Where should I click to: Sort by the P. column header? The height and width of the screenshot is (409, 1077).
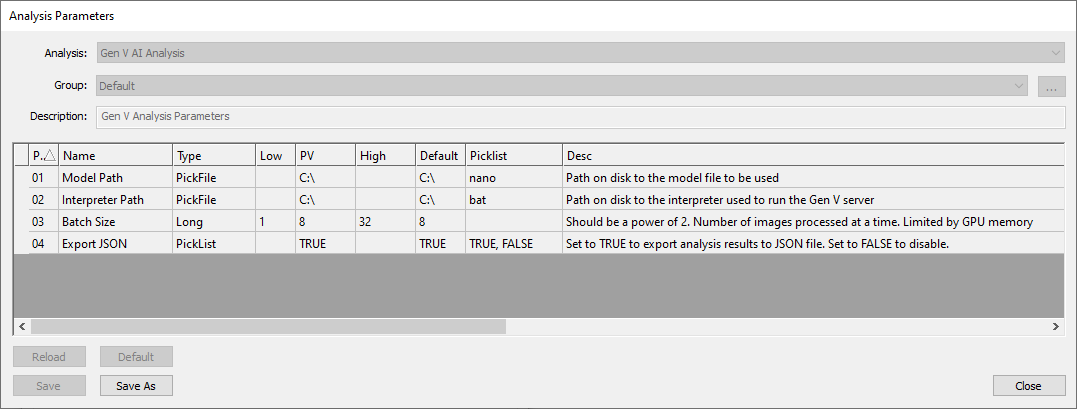tap(43, 156)
